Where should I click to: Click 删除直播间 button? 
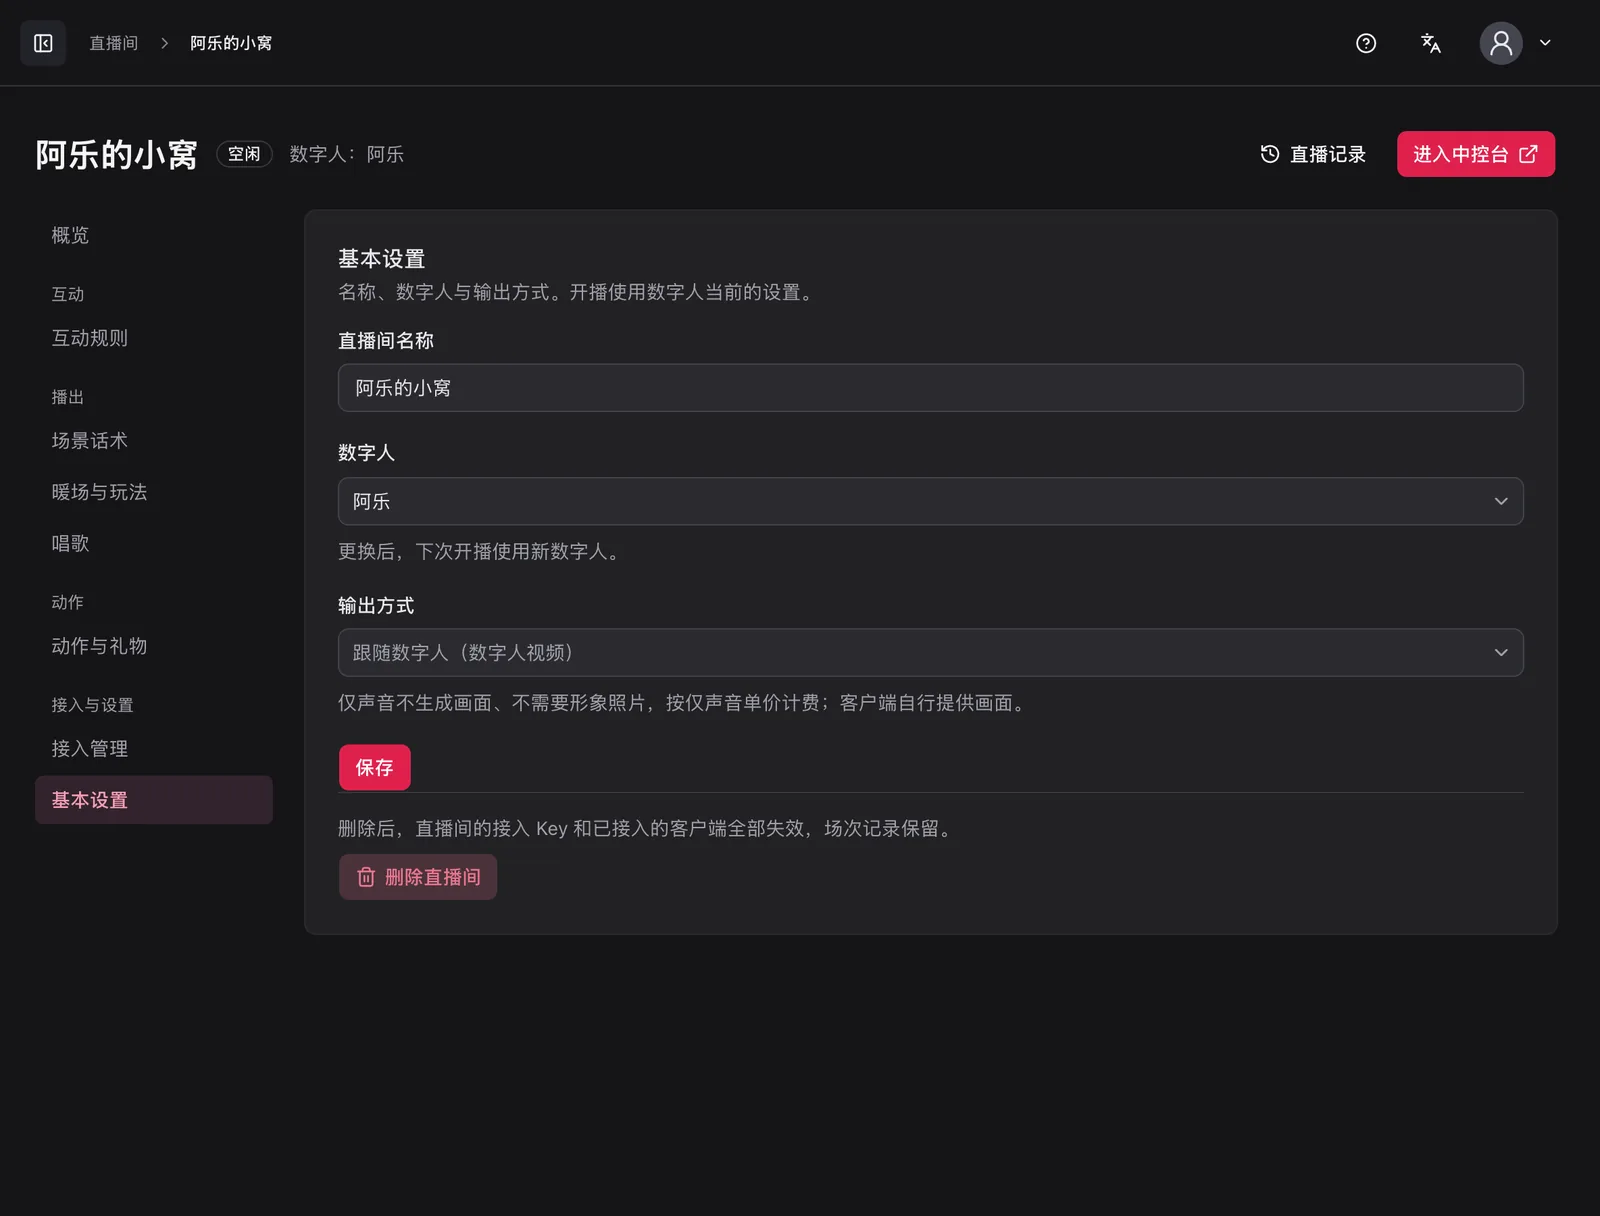[x=418, y=877]
